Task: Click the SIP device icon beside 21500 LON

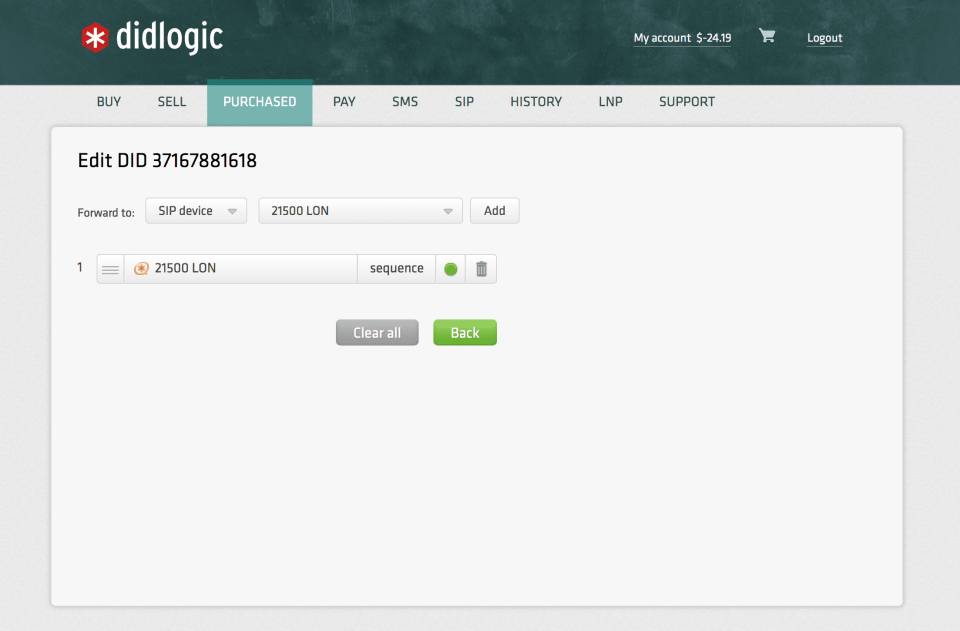Action: (141, 268)
